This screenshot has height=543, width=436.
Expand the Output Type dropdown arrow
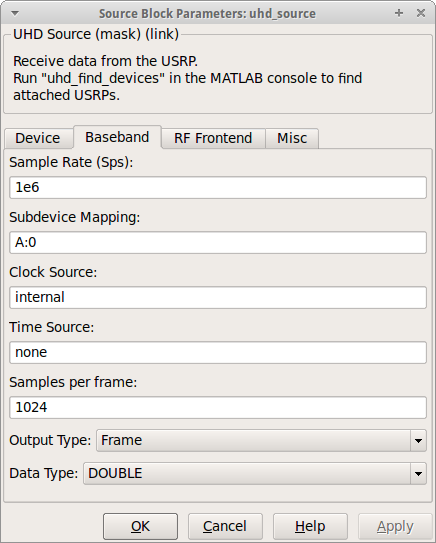click(418, 440)
